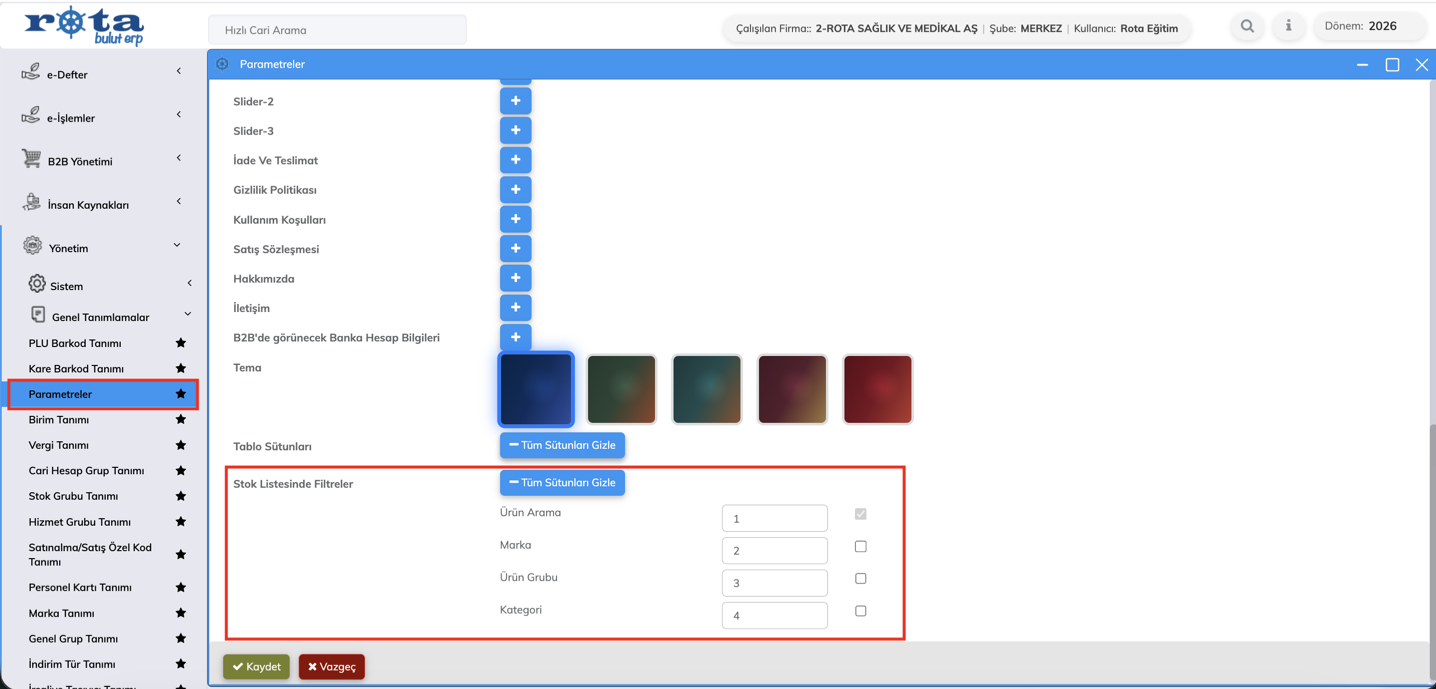Collapse the Yönetim sidebar section
The image size is (1436, 689).
[100, 248]
